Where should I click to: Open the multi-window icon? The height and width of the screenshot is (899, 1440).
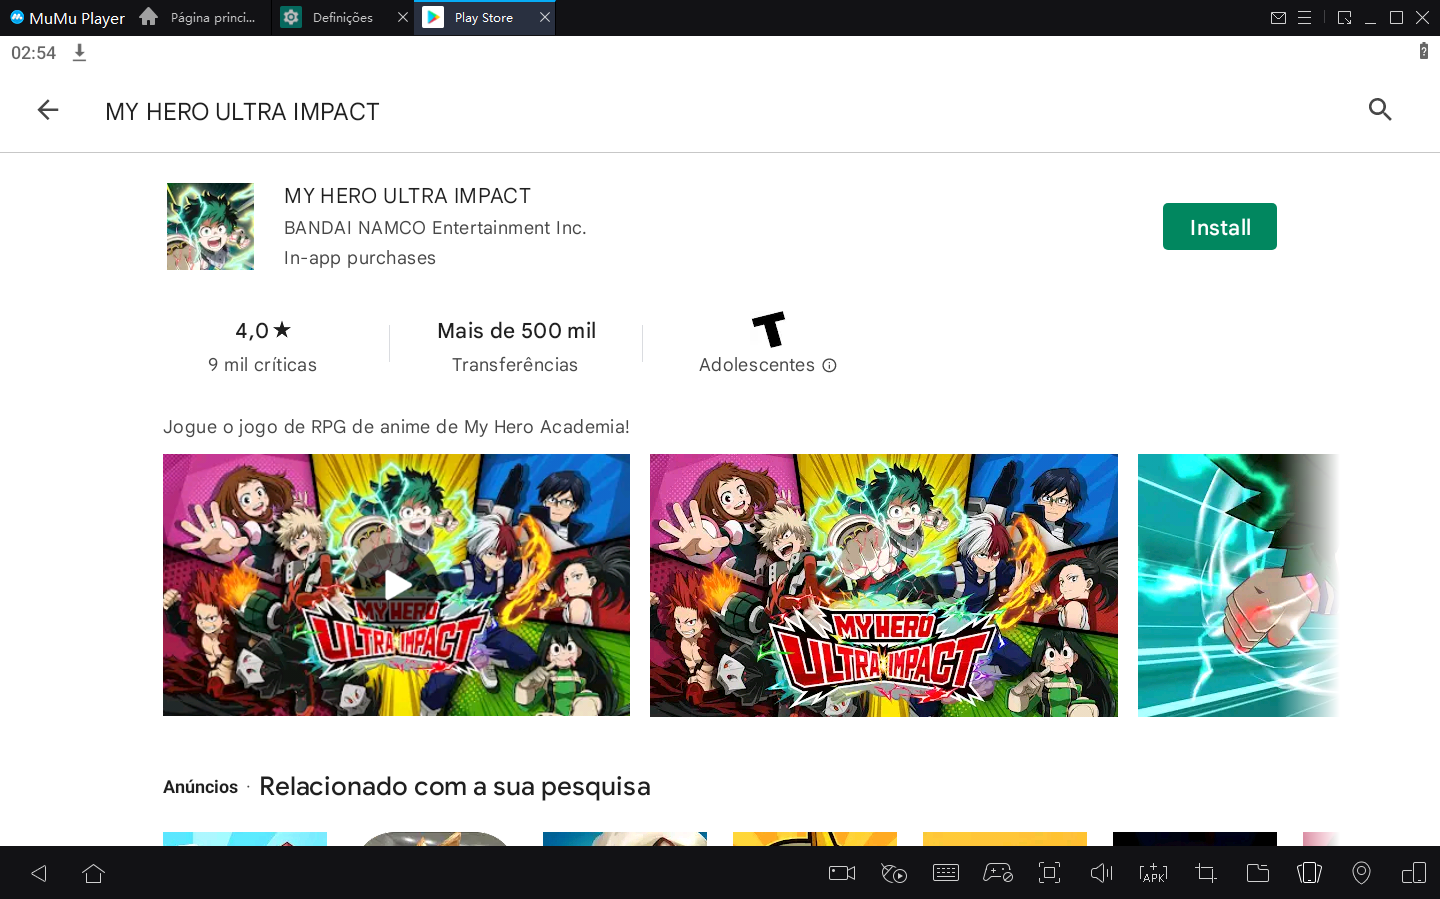pyautogui.click(x=1414, y=873)
